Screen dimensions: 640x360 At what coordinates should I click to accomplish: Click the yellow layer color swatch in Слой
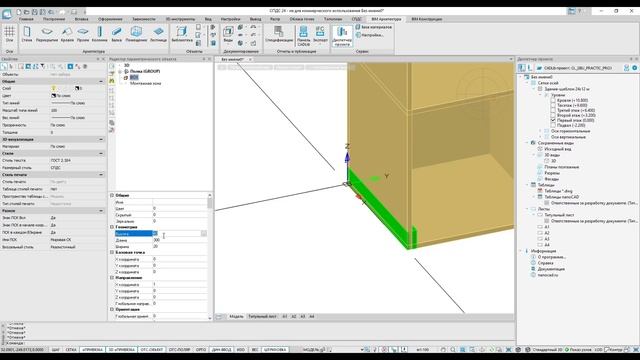point(53,88)
